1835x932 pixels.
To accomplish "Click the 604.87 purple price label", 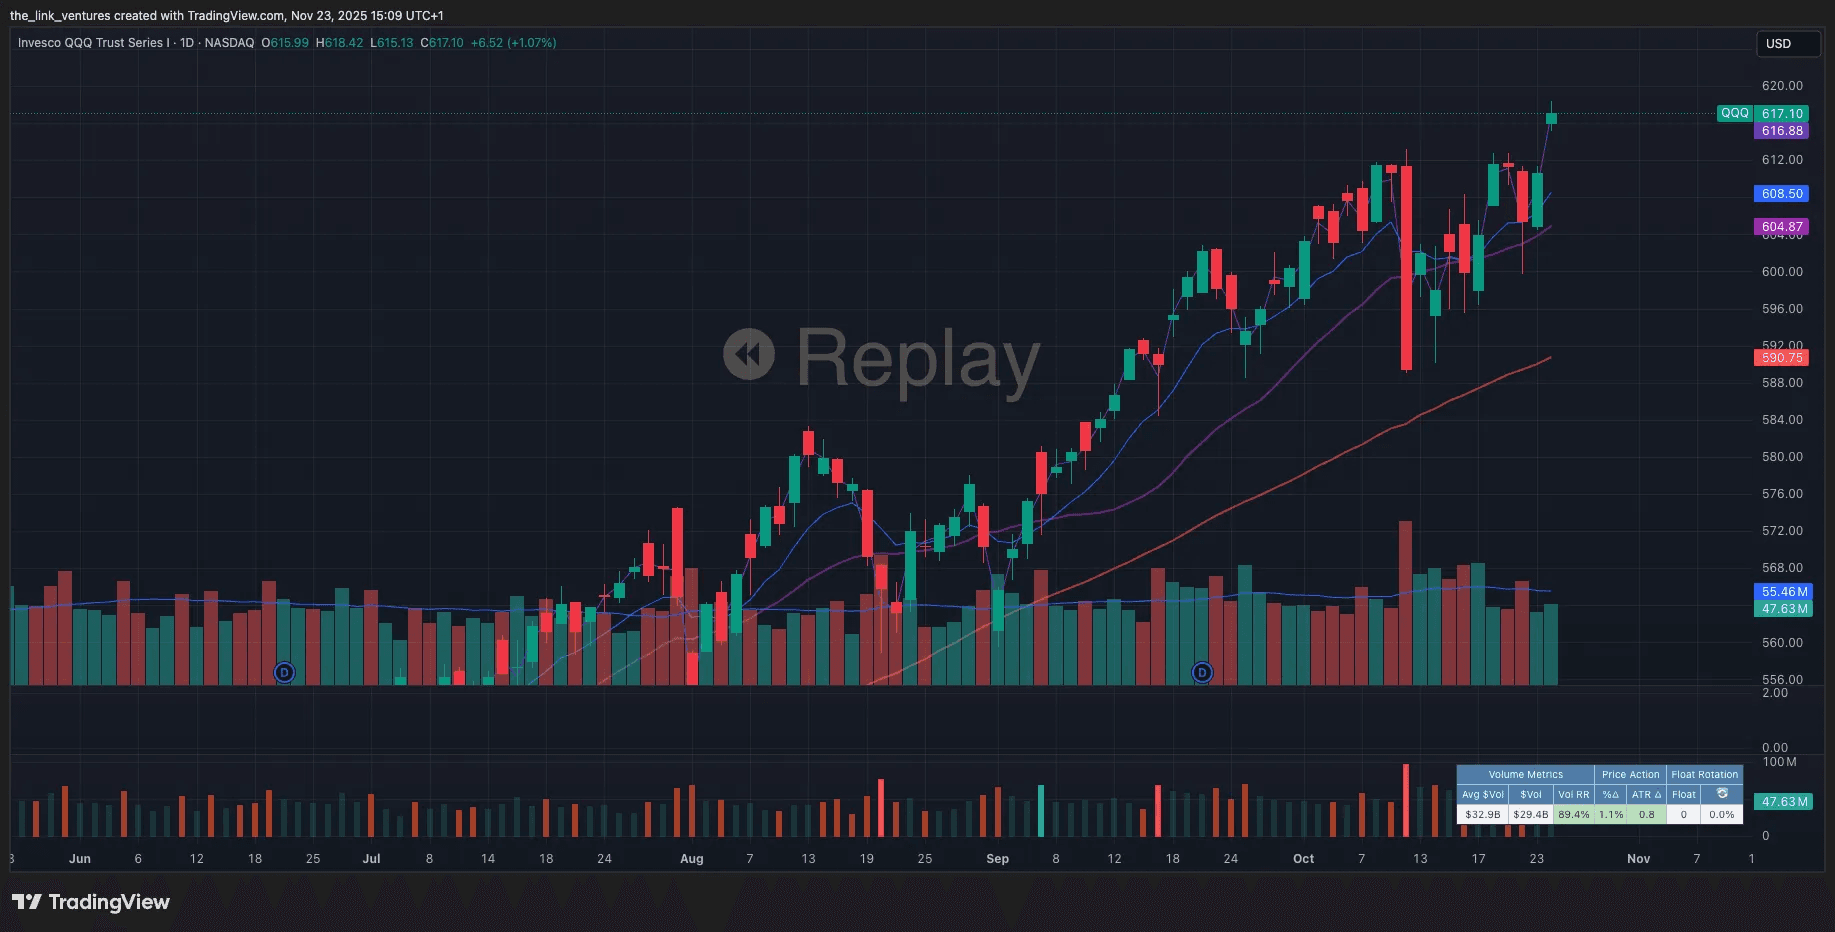I will point(1782,227).
